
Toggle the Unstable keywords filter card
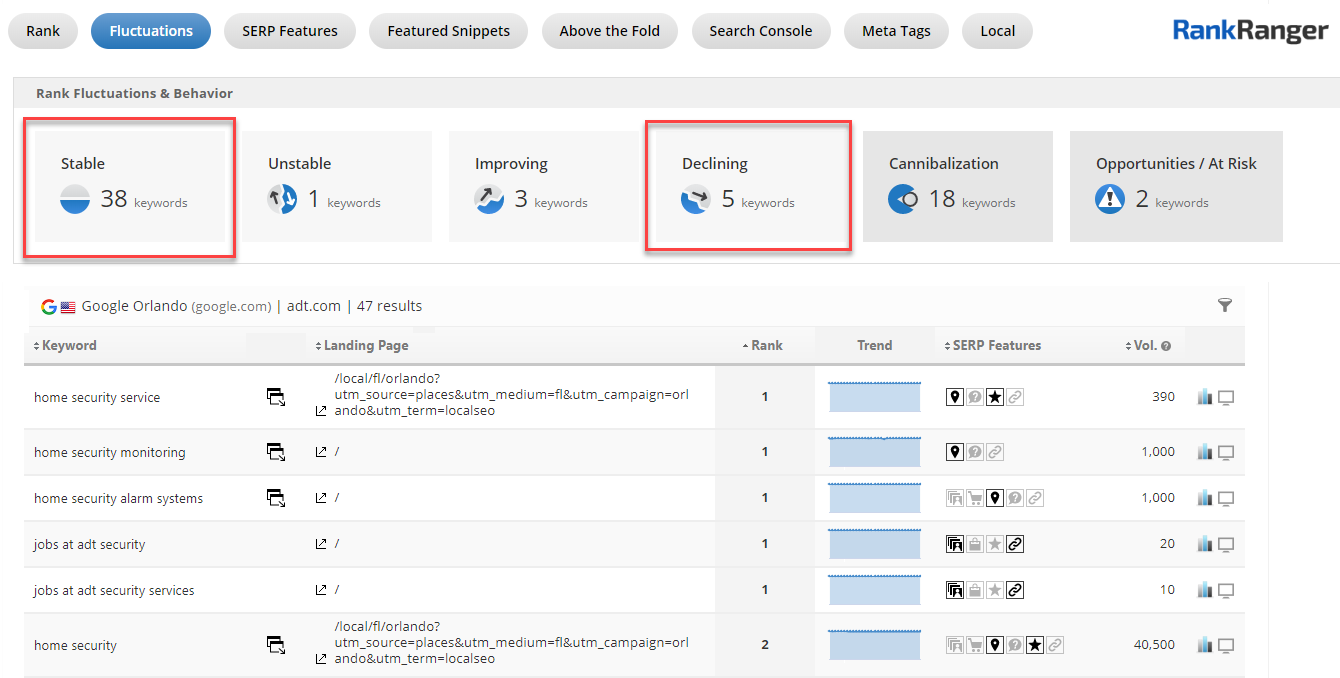point(336,187)
